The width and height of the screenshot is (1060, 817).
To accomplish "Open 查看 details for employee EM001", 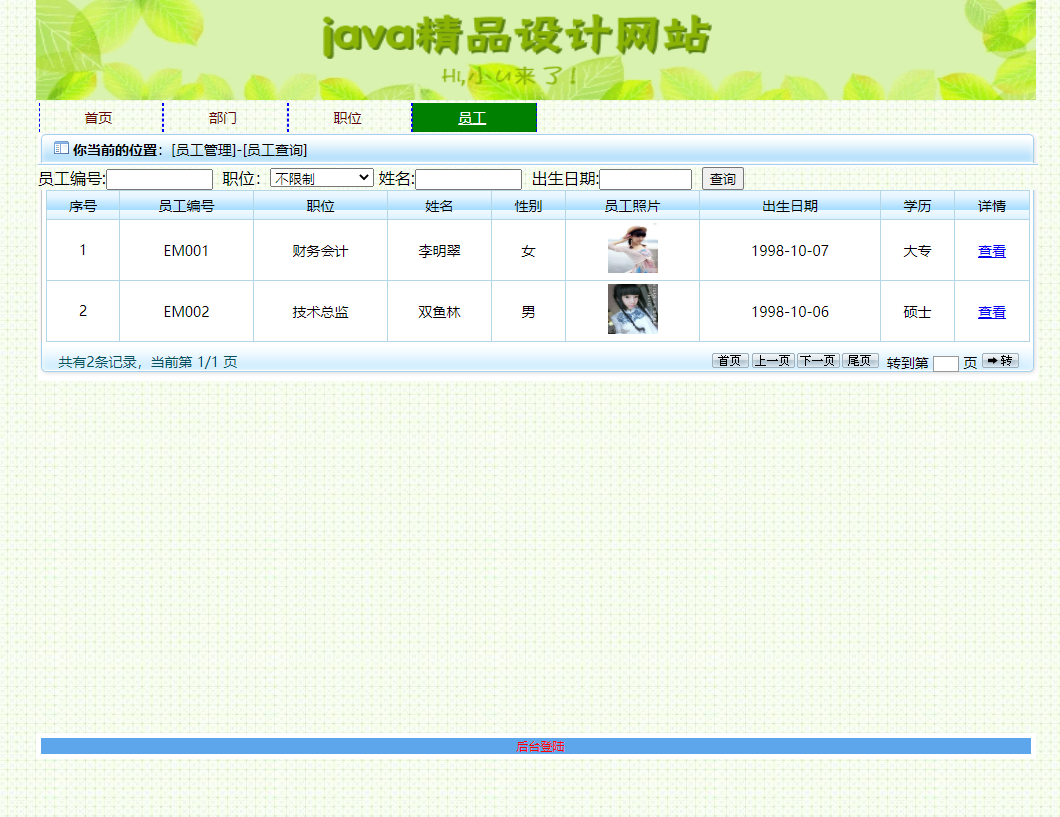I will (991, 251).
